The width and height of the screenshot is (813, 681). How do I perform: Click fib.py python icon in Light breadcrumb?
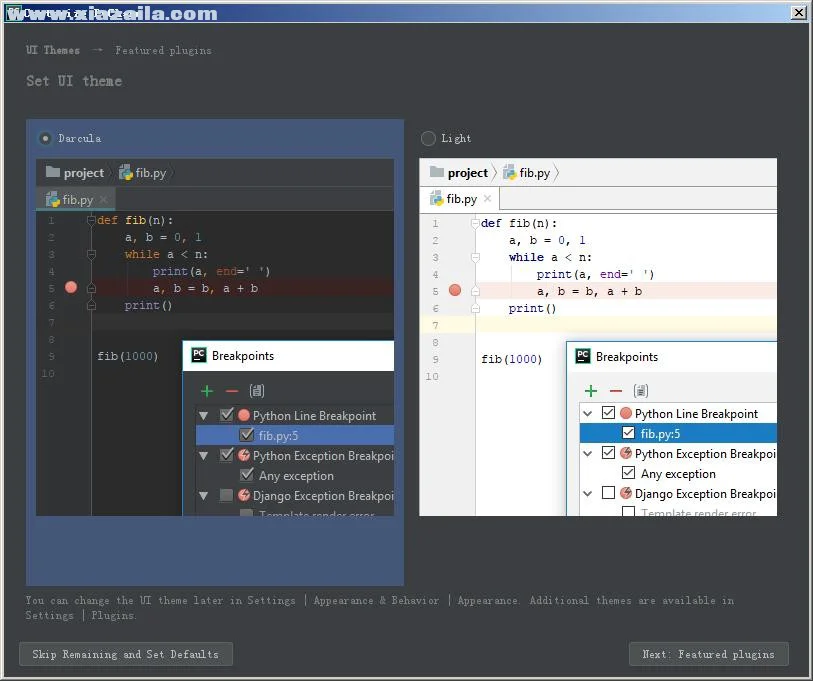pos(510,172)
